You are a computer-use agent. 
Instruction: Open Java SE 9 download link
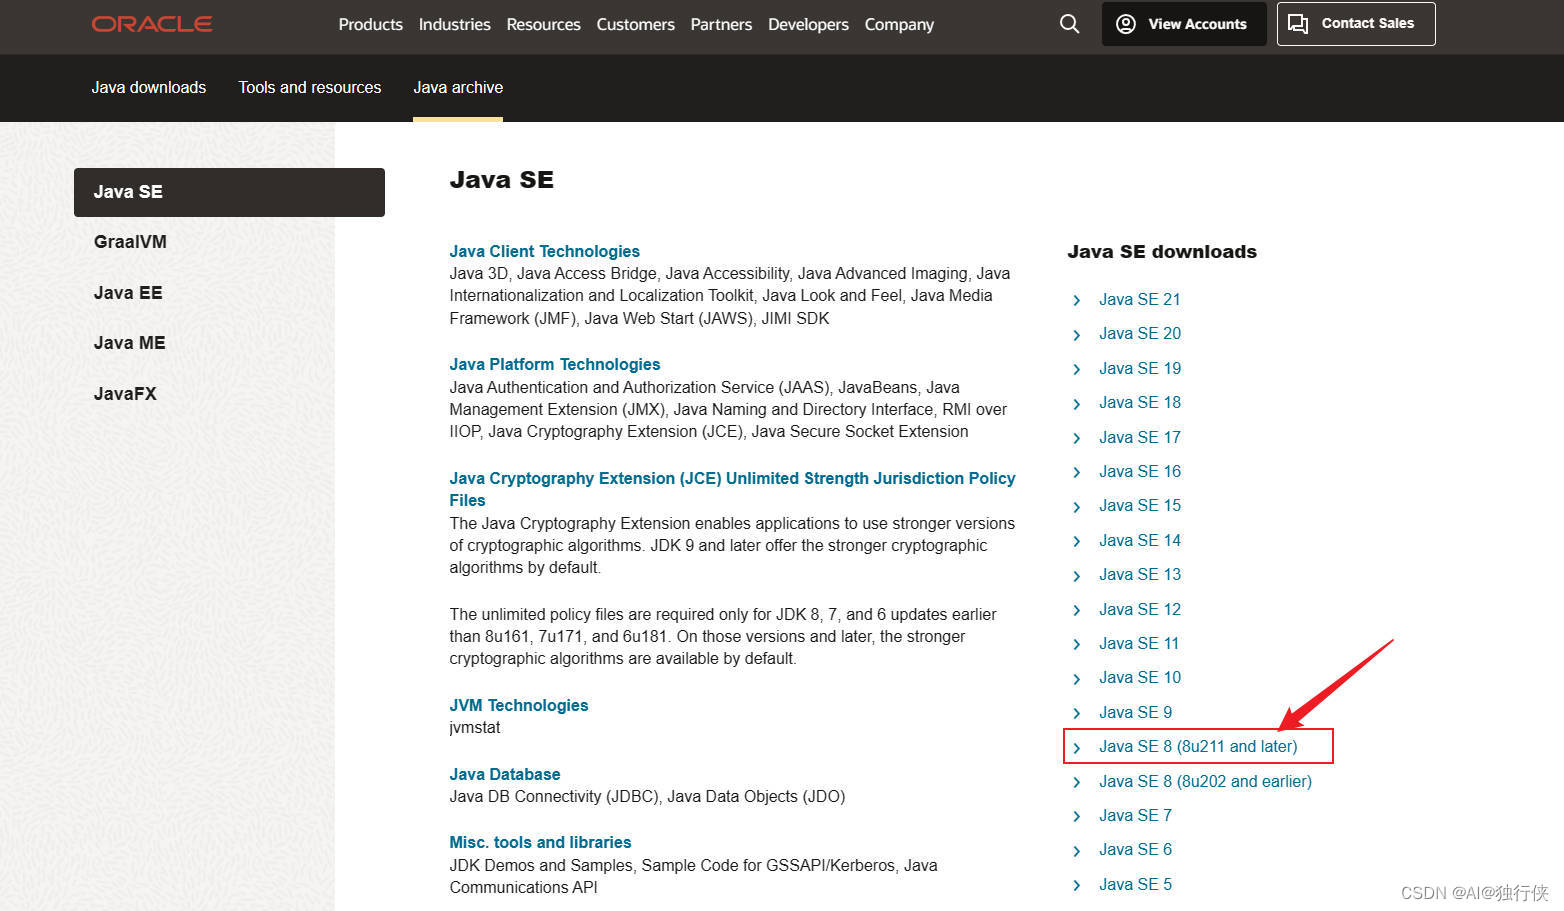coord(1135,712)
